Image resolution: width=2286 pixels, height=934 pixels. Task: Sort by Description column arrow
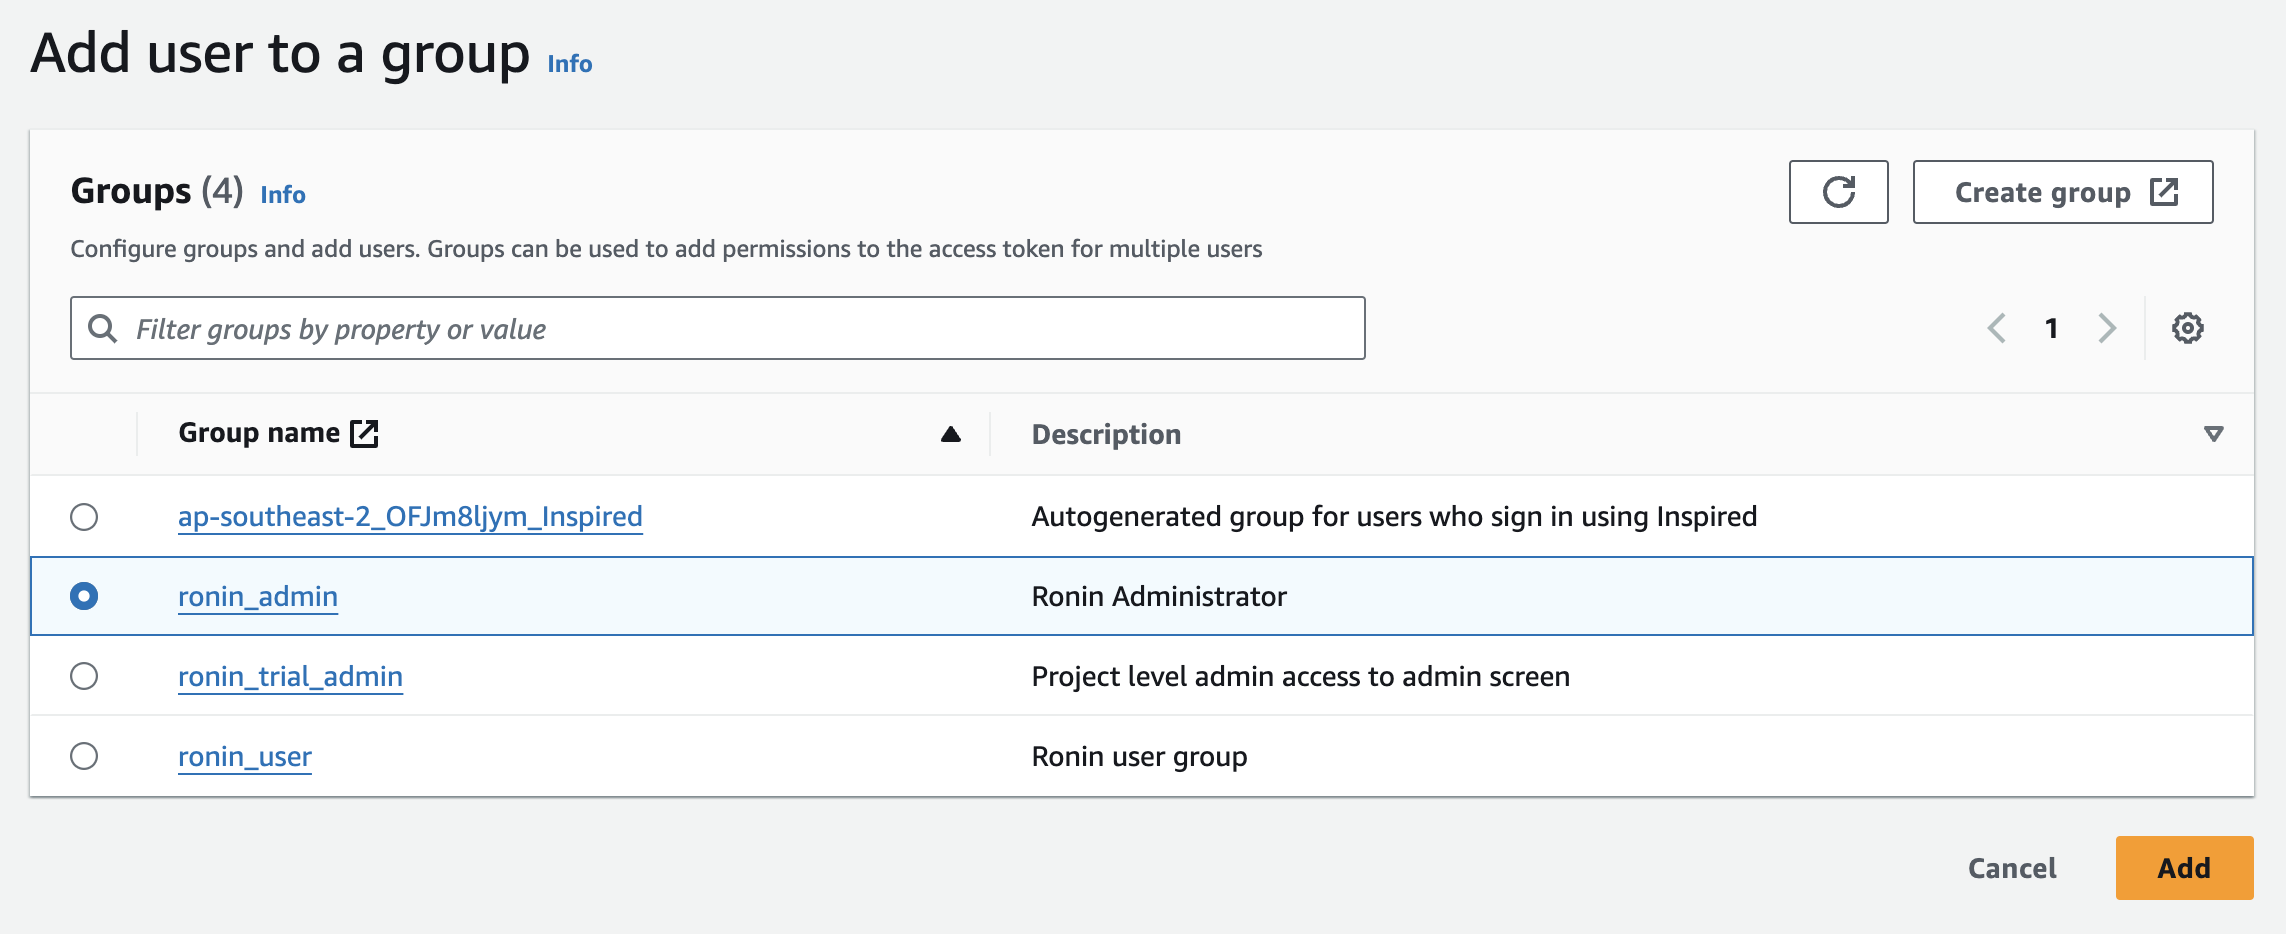point(2213,434)
